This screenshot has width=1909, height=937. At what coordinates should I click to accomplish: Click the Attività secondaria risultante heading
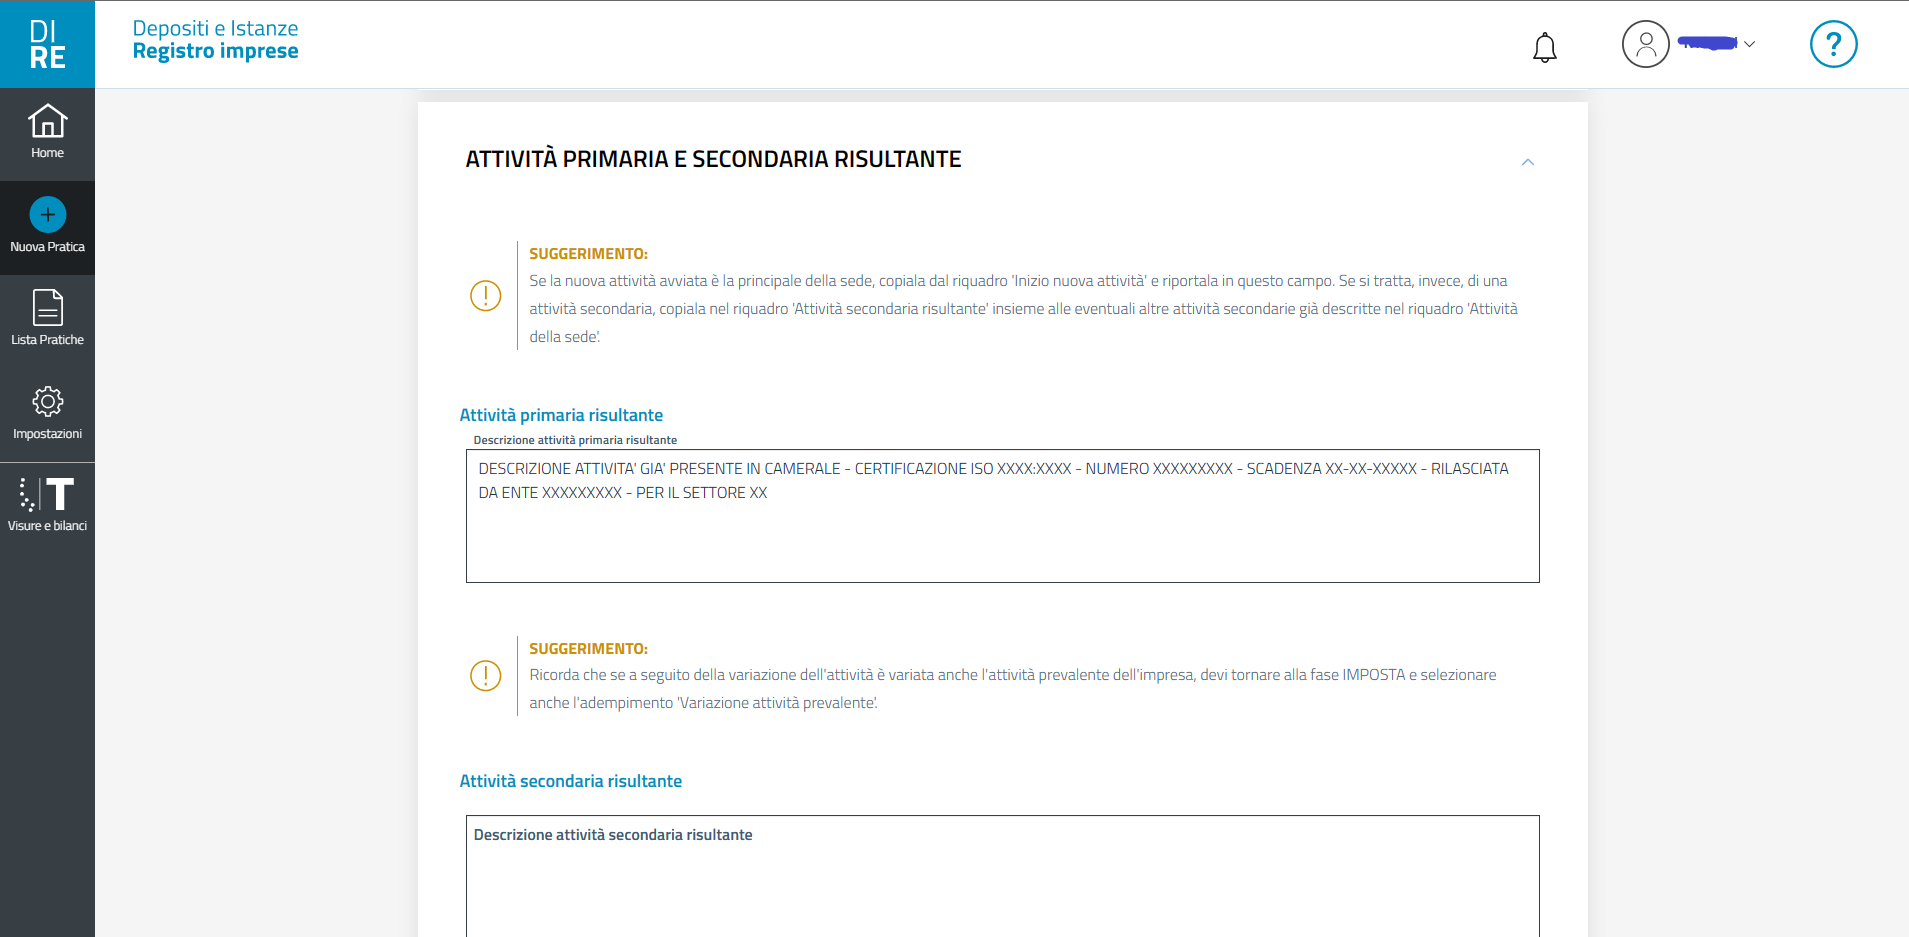(x=570, y=781)
